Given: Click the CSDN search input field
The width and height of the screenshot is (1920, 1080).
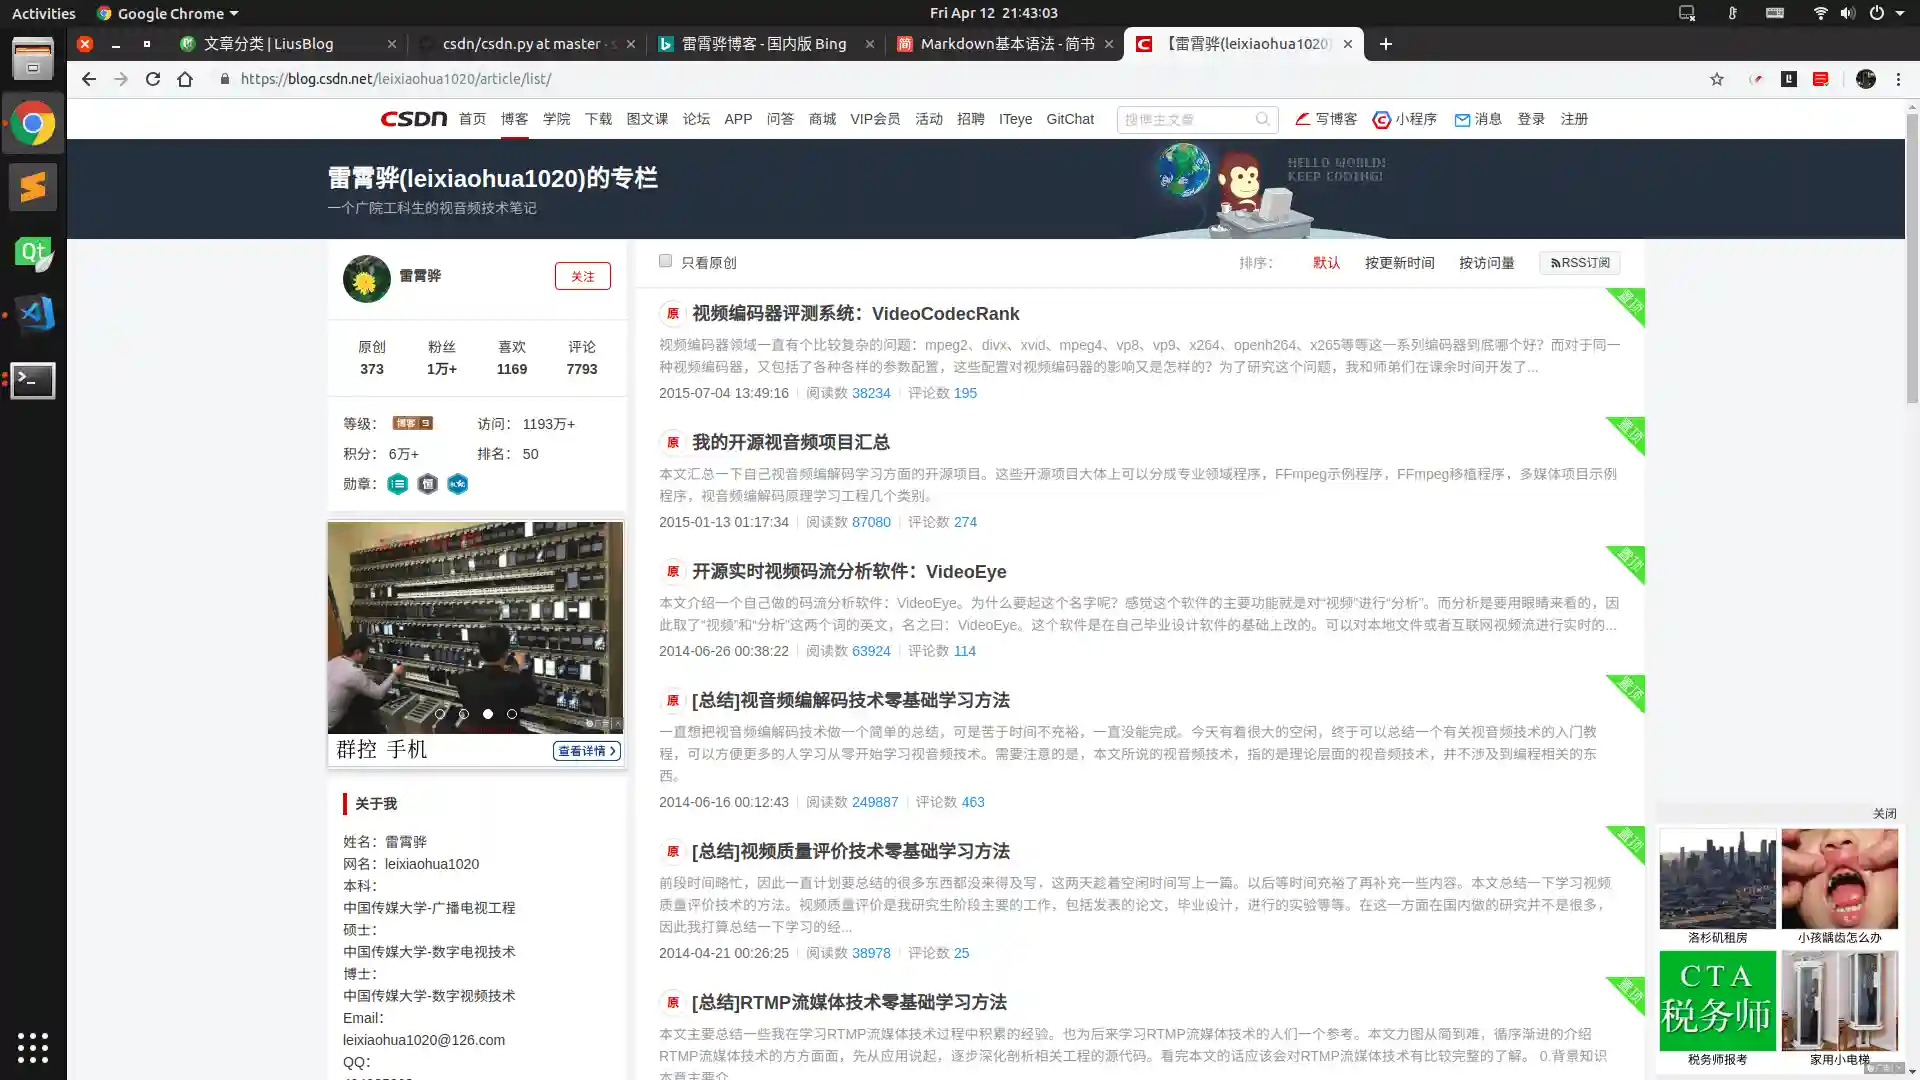Looking at the screenshot, I should [1186, 119].
